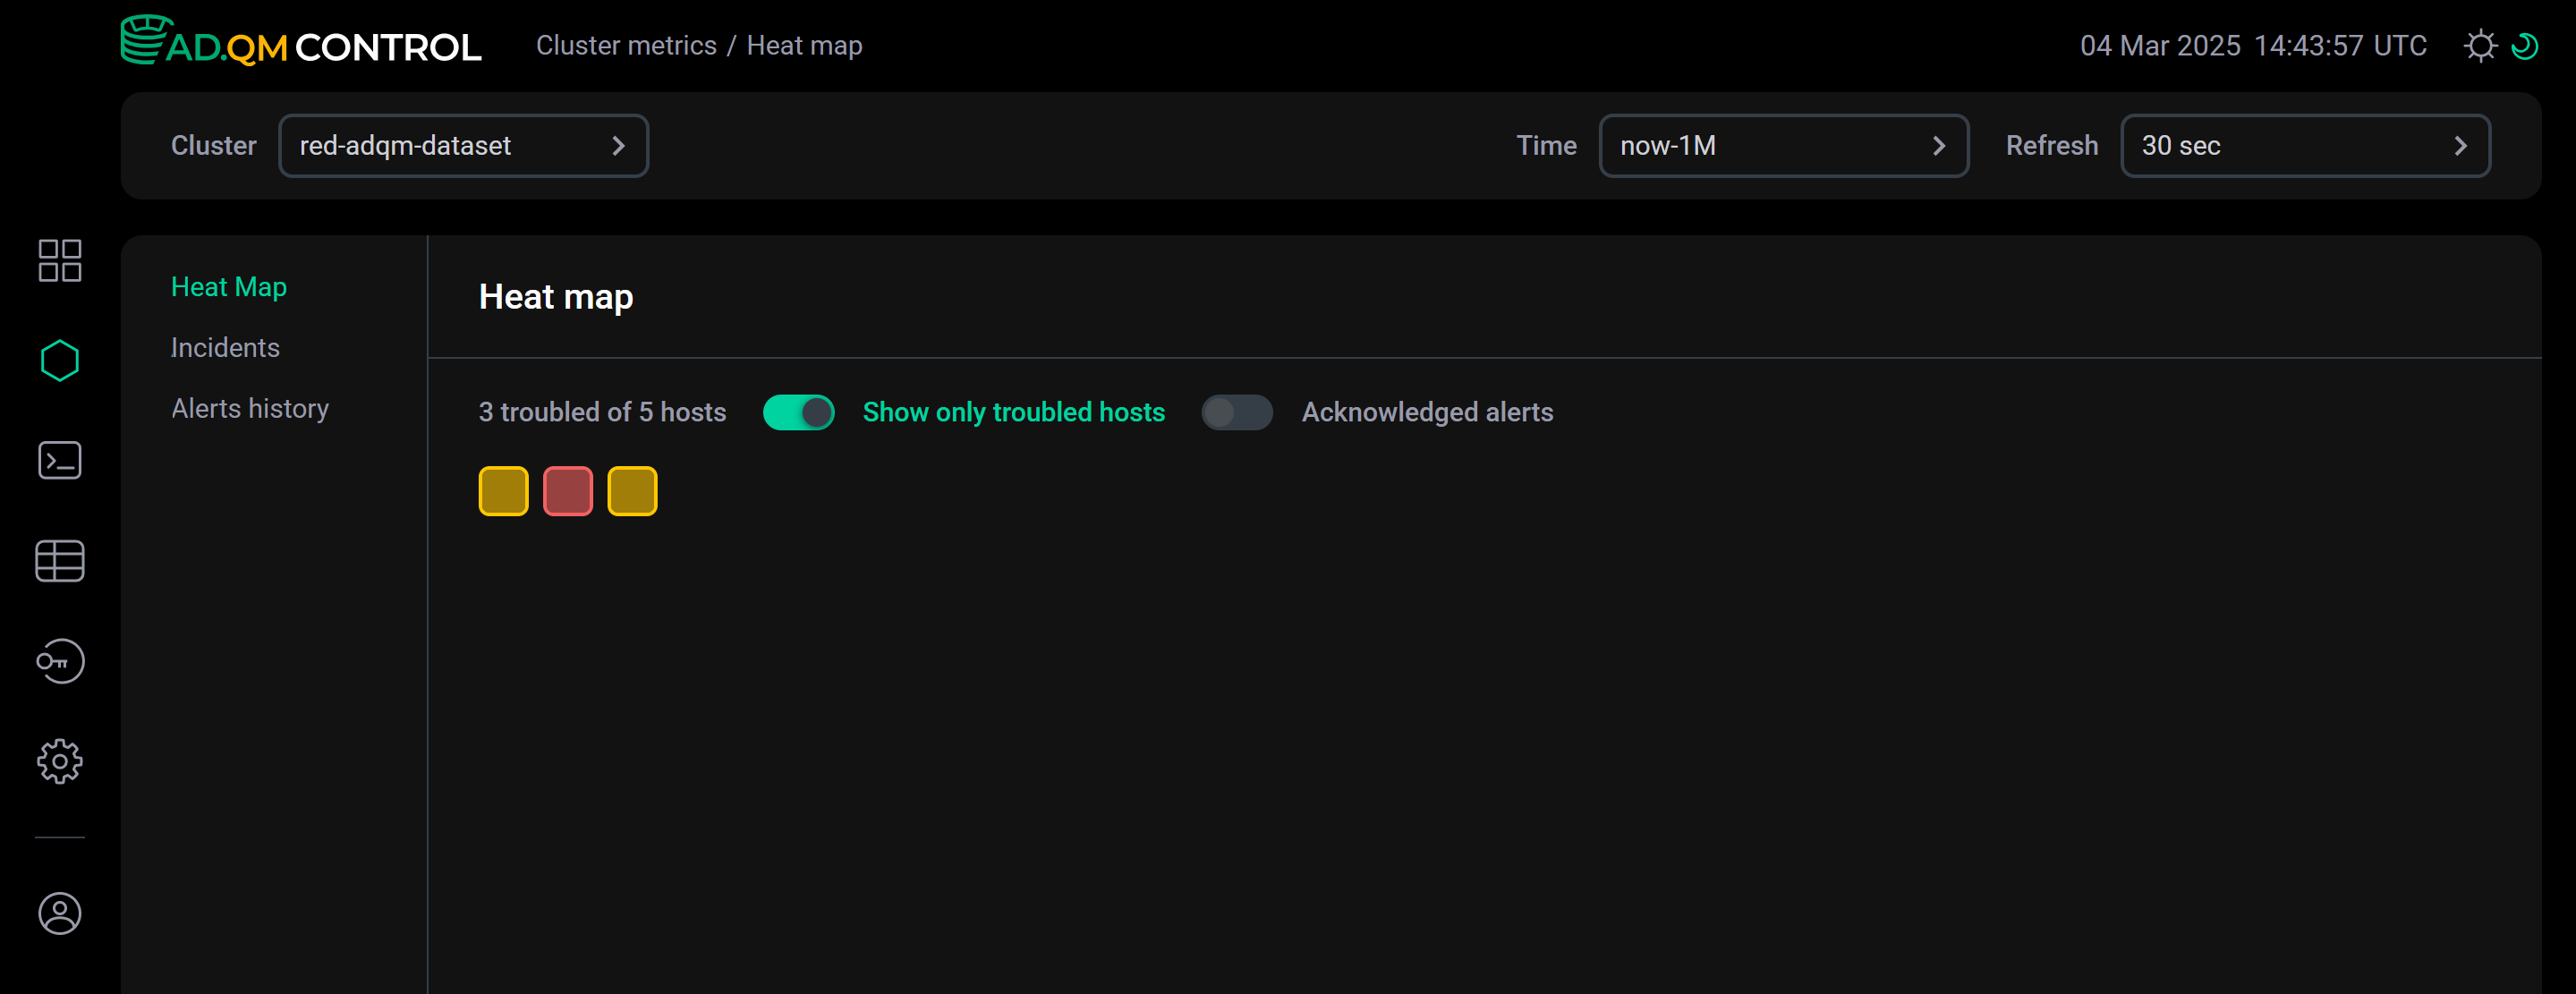Open the table view sidebar icon
The image size is (2576, 994).
tap(59, 560)
